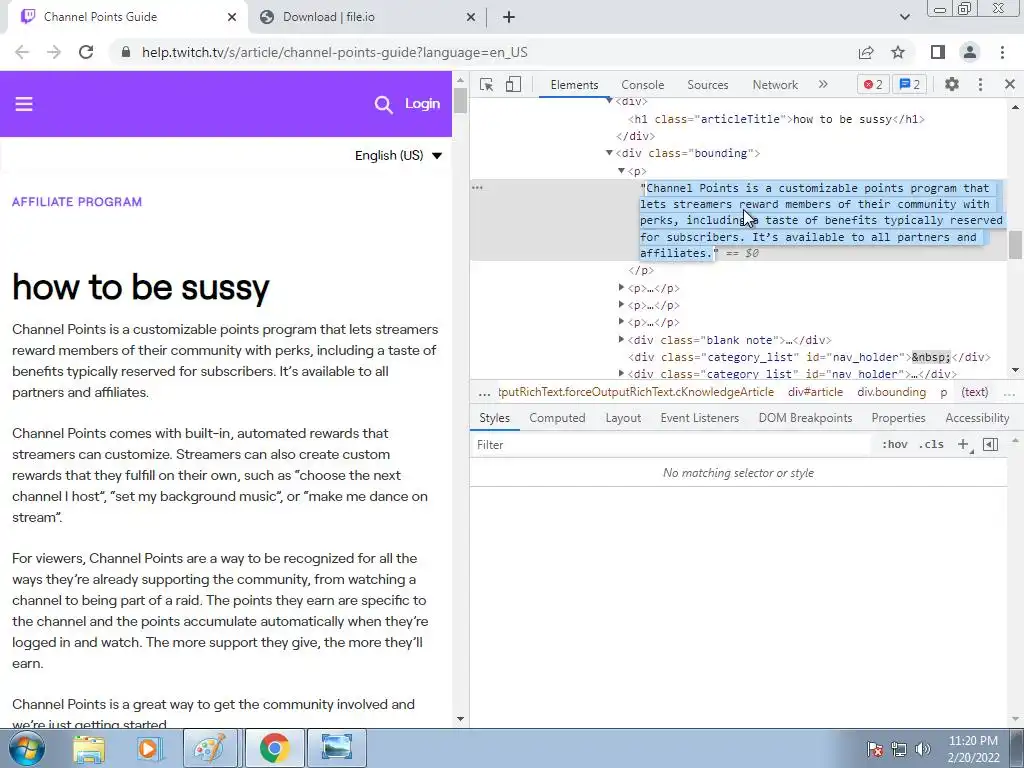Toggle the :hov element state button
This screenshot has height=768, width=1024.
(x=894, y=445)
